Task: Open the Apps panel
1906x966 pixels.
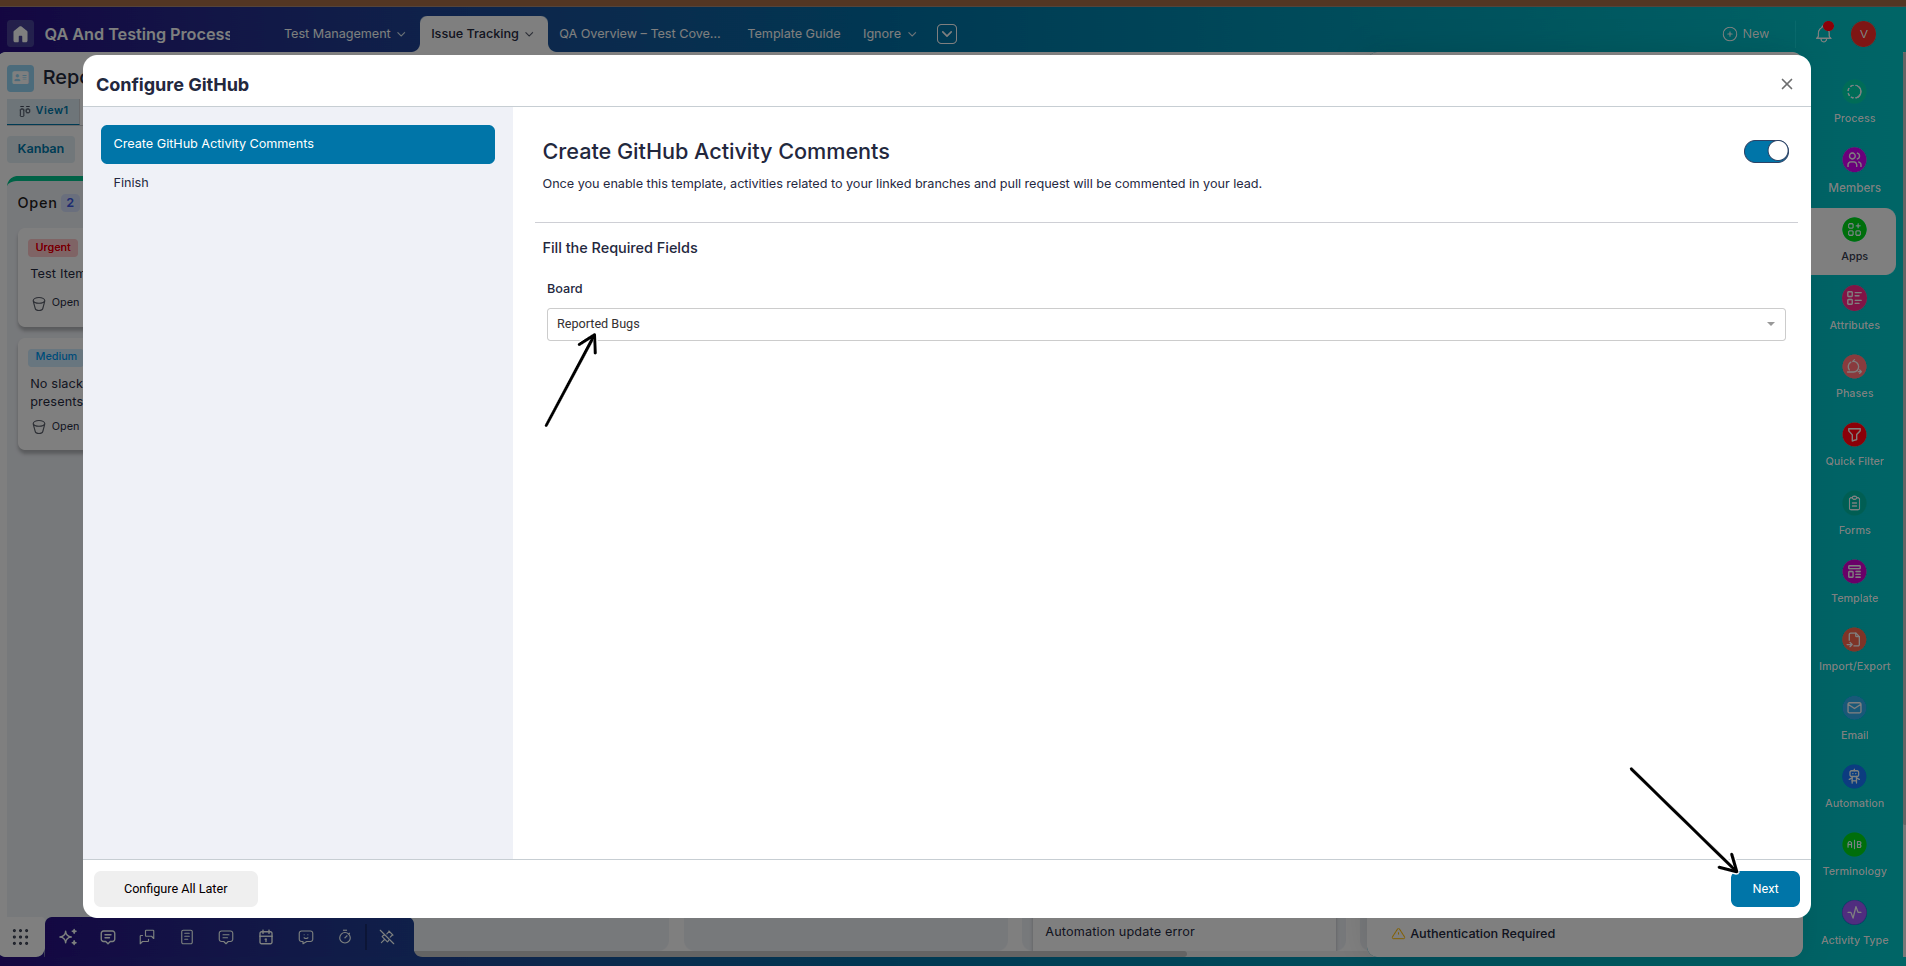Action: click(1854, 240)
